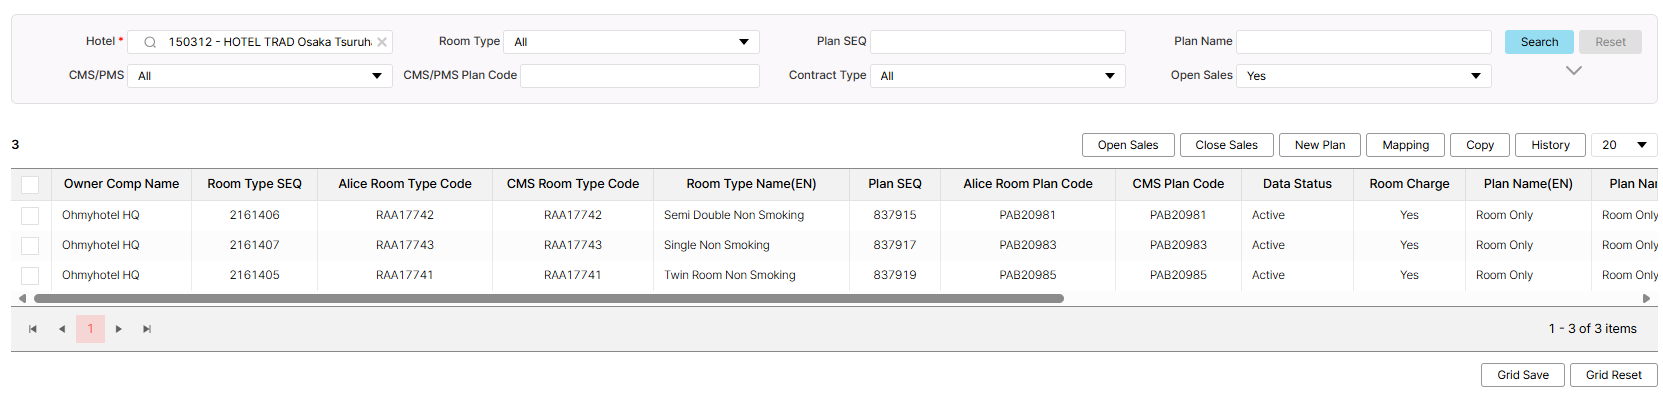This screenshot has width=1663, height=400.
Task: Open the Open Sales filter dropdown
Action: [1363, 76]
